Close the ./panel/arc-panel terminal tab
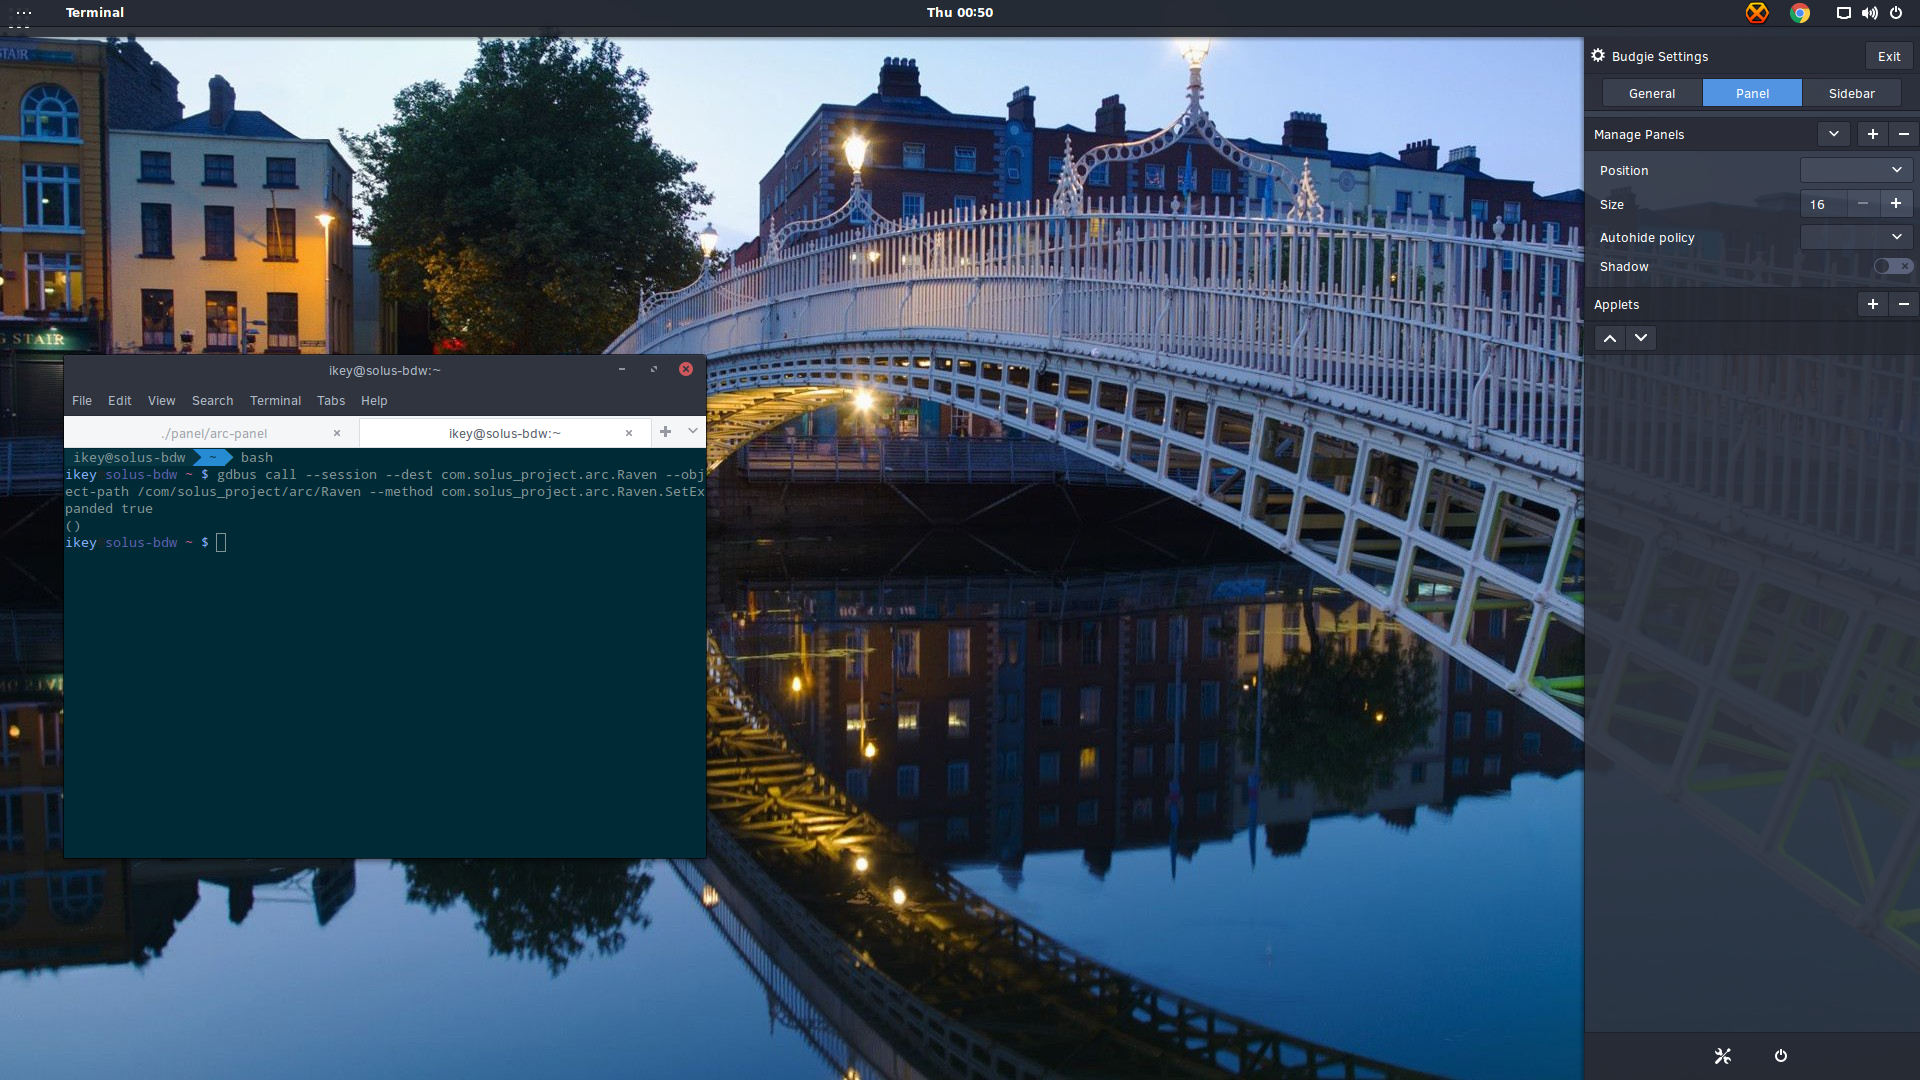 tap(337, 433)
